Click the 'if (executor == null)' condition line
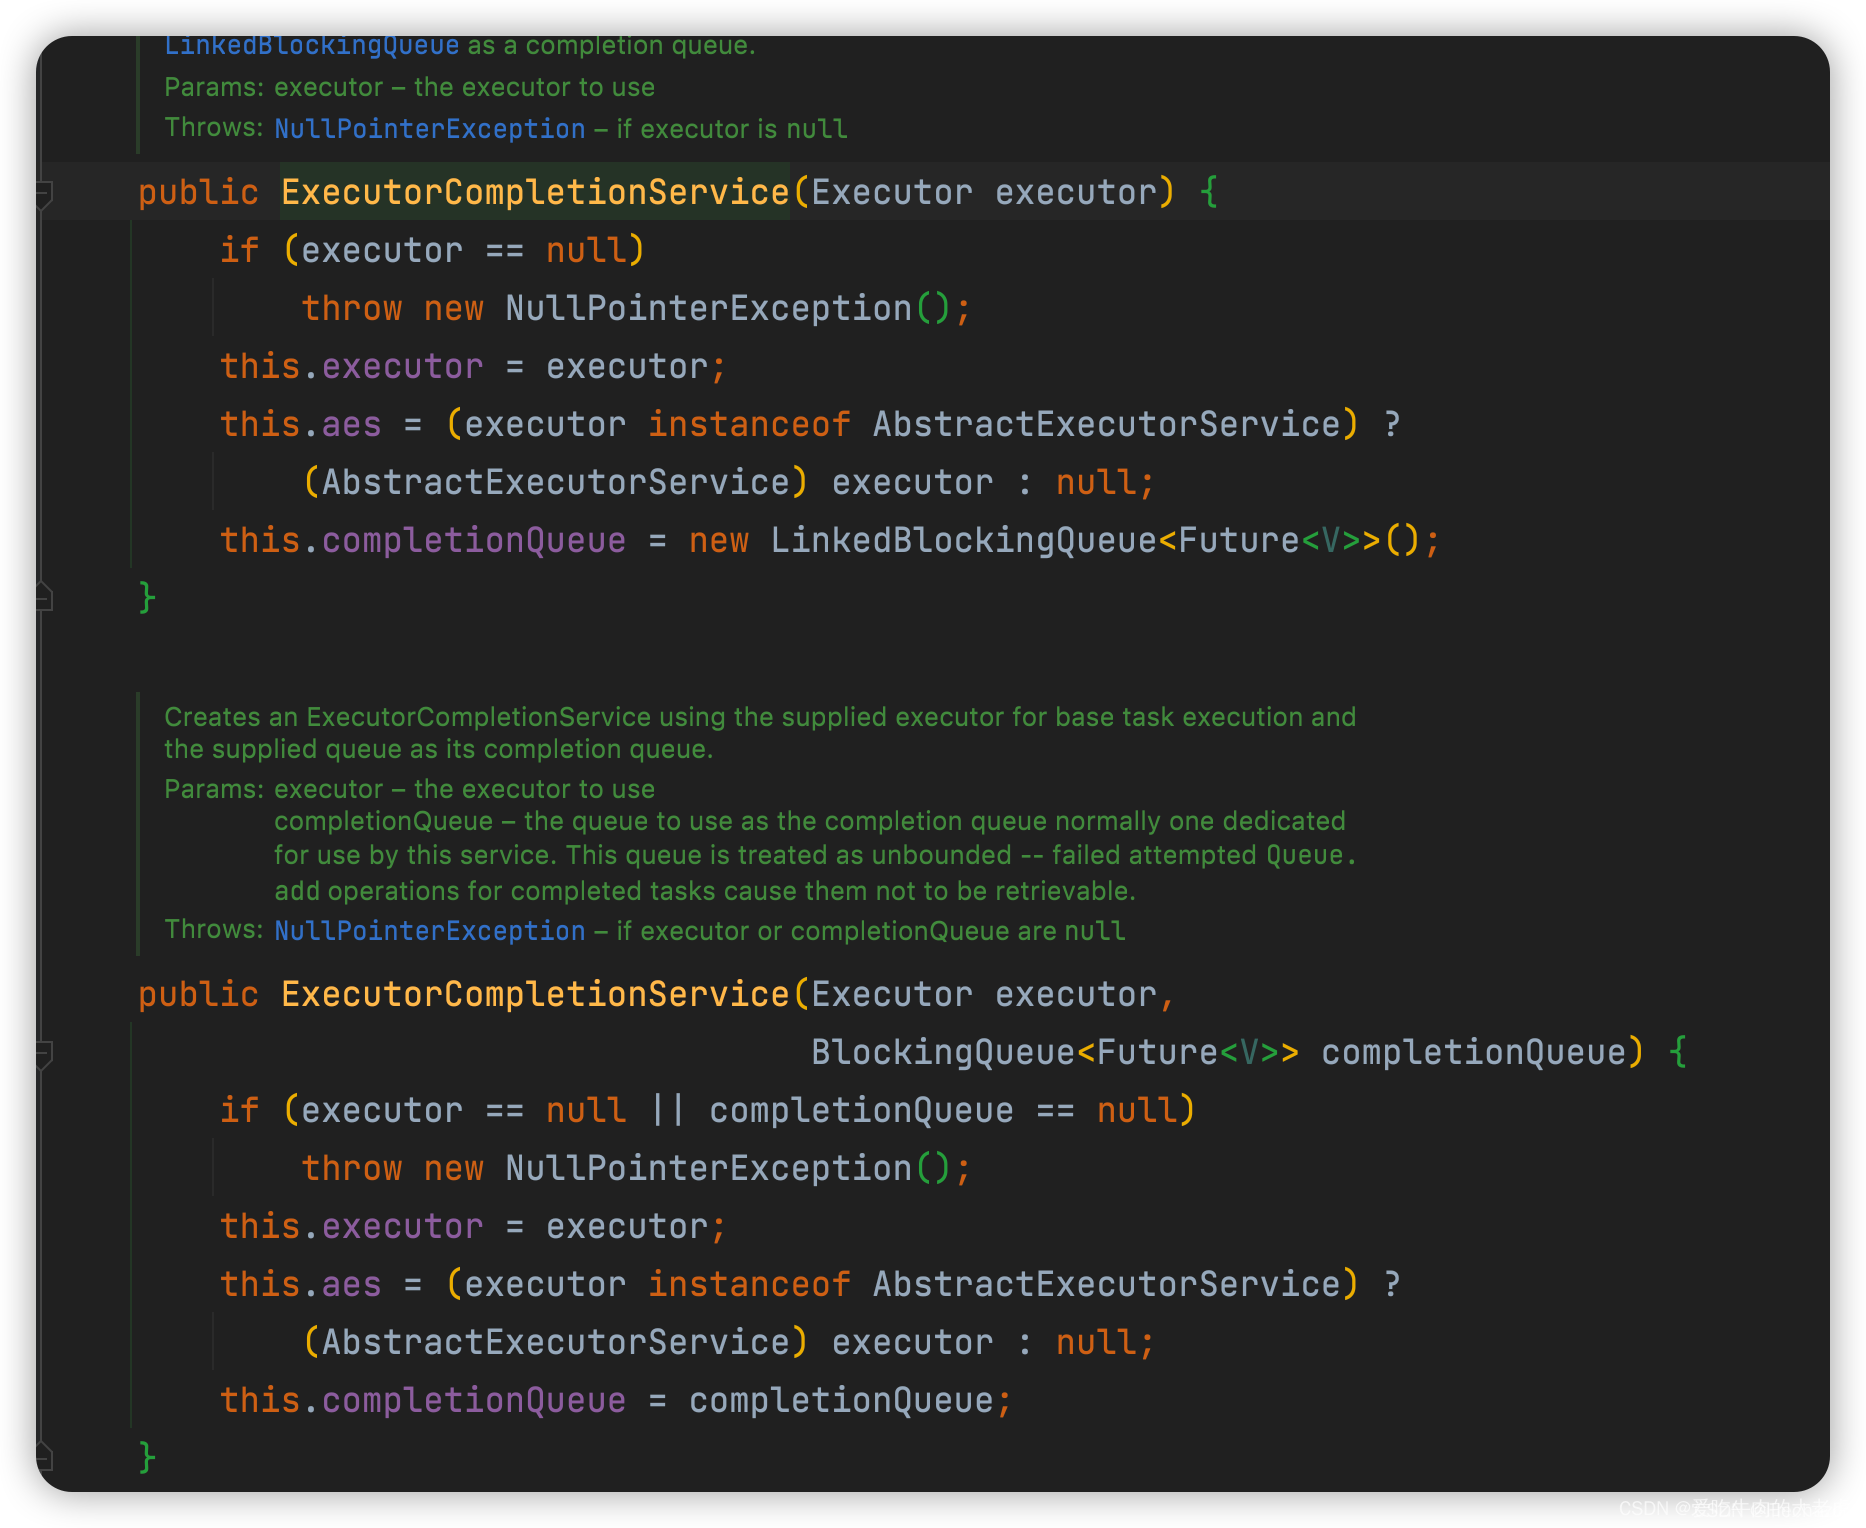The width and height of the screenshot is (1866, 1528). tap(432, 250)
